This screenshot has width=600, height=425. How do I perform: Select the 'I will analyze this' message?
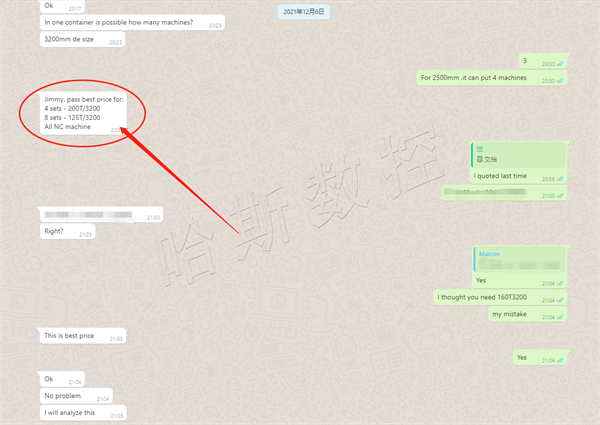[83, 413]
